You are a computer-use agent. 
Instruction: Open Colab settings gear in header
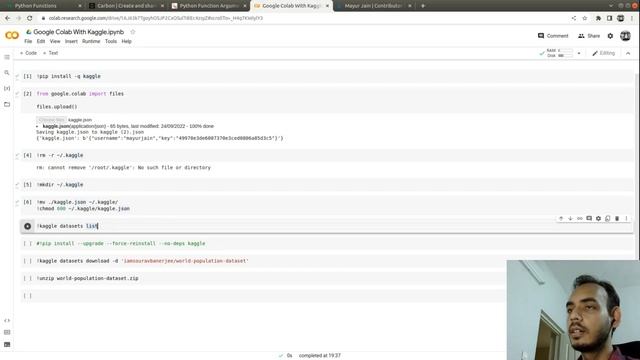click(610, 36)
